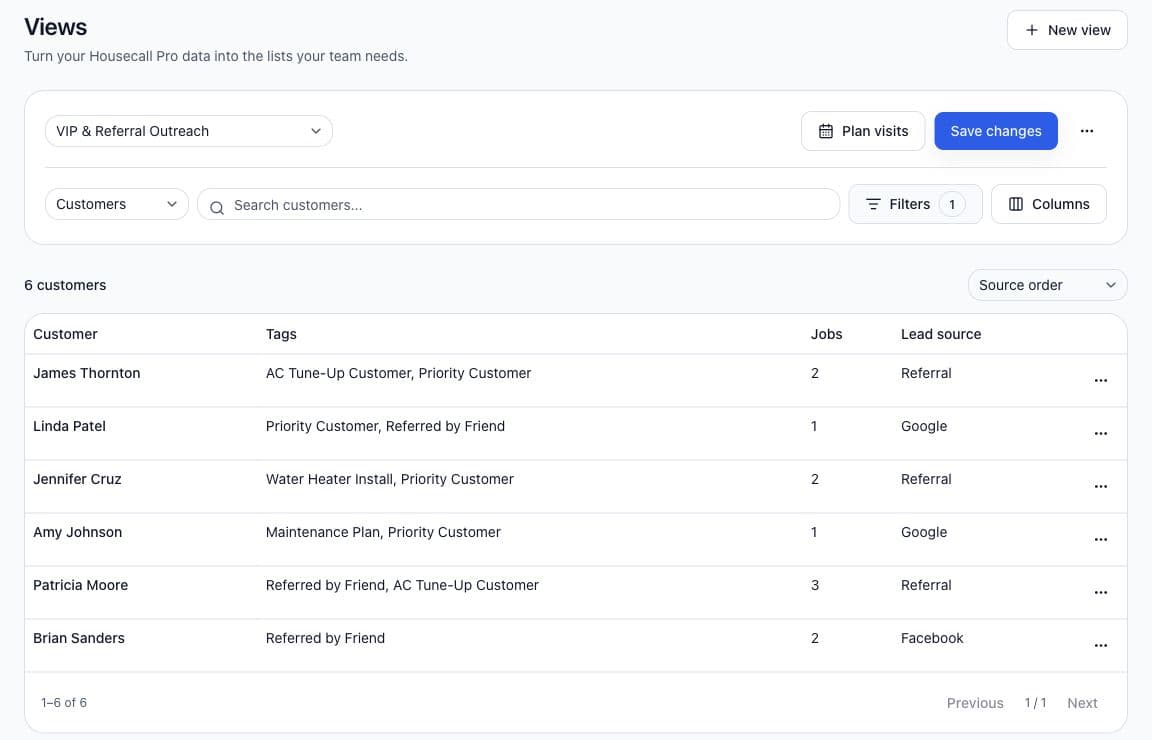Click the Plan visits button
This screenshot has width=1152, height=740.
tap(863, 131)
